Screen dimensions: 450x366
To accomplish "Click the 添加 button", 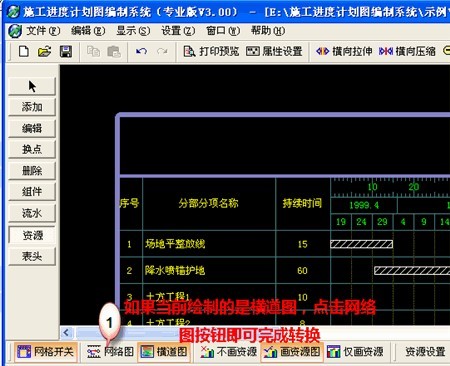I will coord(32,107).
